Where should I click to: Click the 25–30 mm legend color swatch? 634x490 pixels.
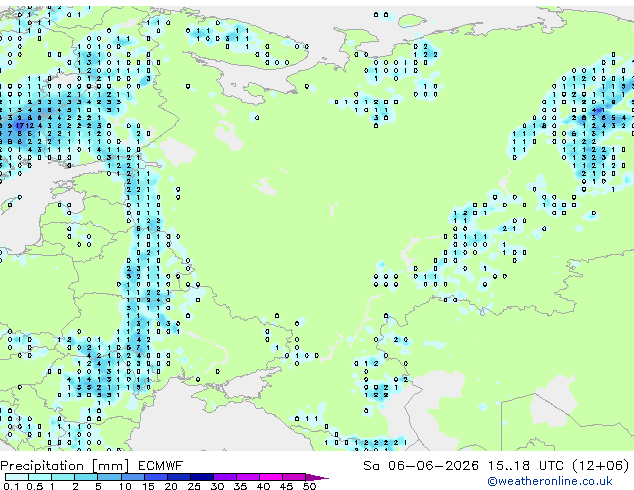pyautogui.click(x=201, y=477)
